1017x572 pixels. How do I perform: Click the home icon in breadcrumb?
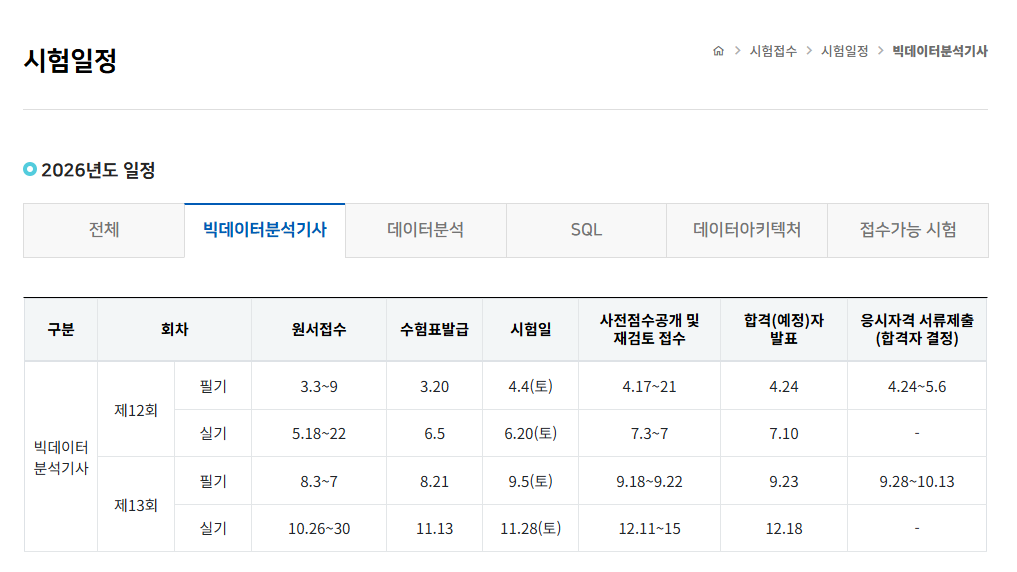(x=718, y=51)
